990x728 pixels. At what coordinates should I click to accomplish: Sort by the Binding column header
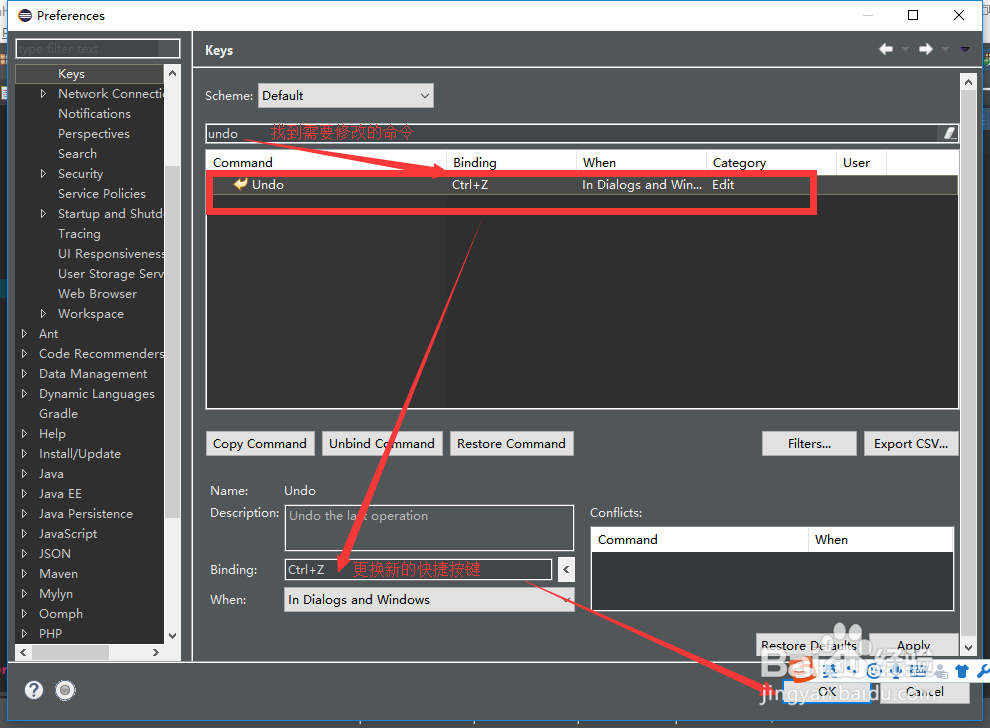[511, 162]
